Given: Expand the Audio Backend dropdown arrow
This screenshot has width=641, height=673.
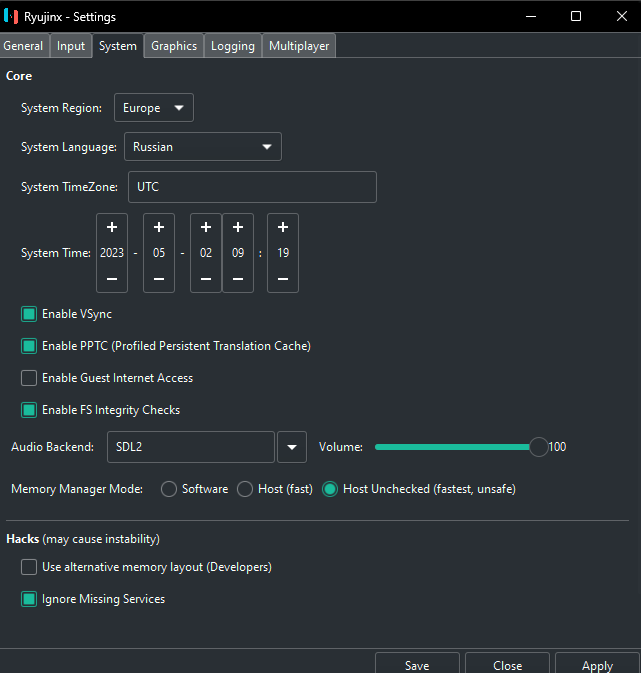Looking at the screenshot, I should click(x=292, y=447).
